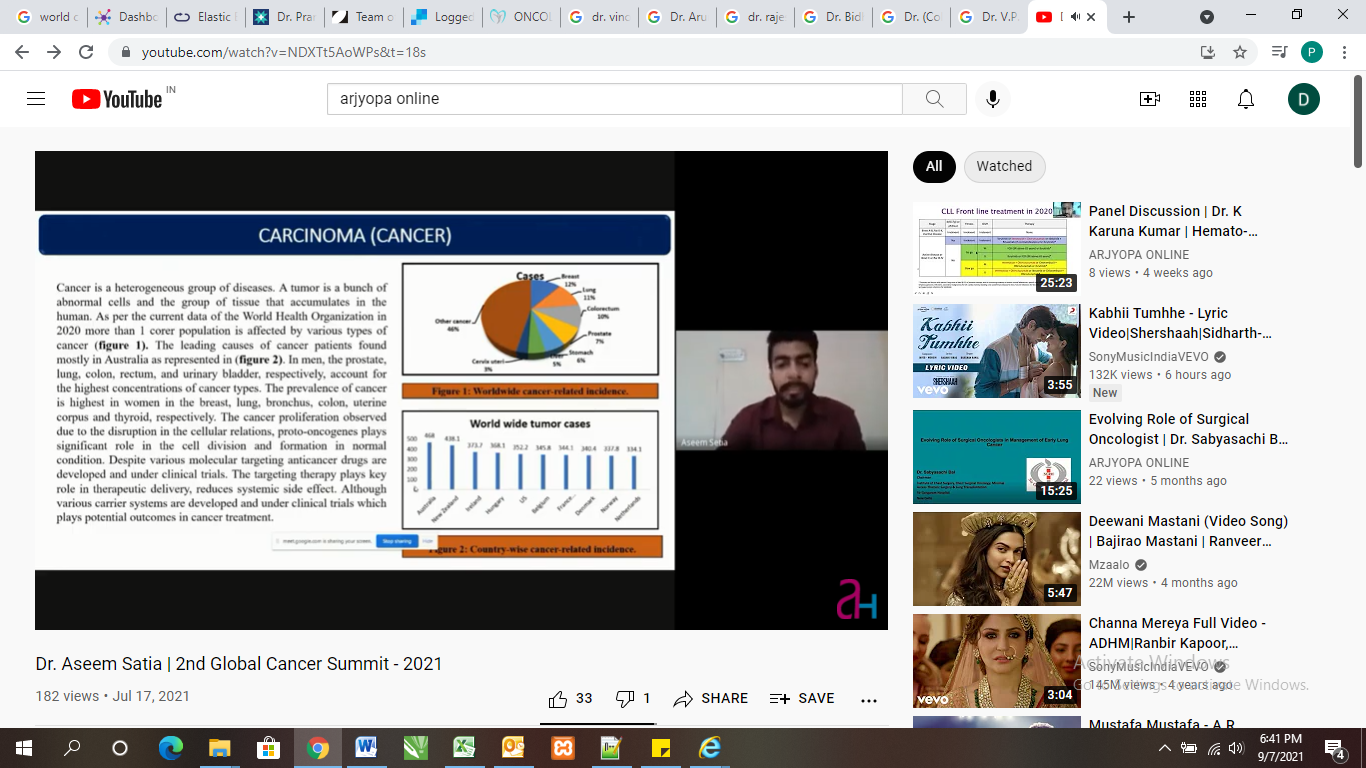This screenshot has height=768, width=1366.
Task: Like the video with thumbs up
Action: click(558, 699)
